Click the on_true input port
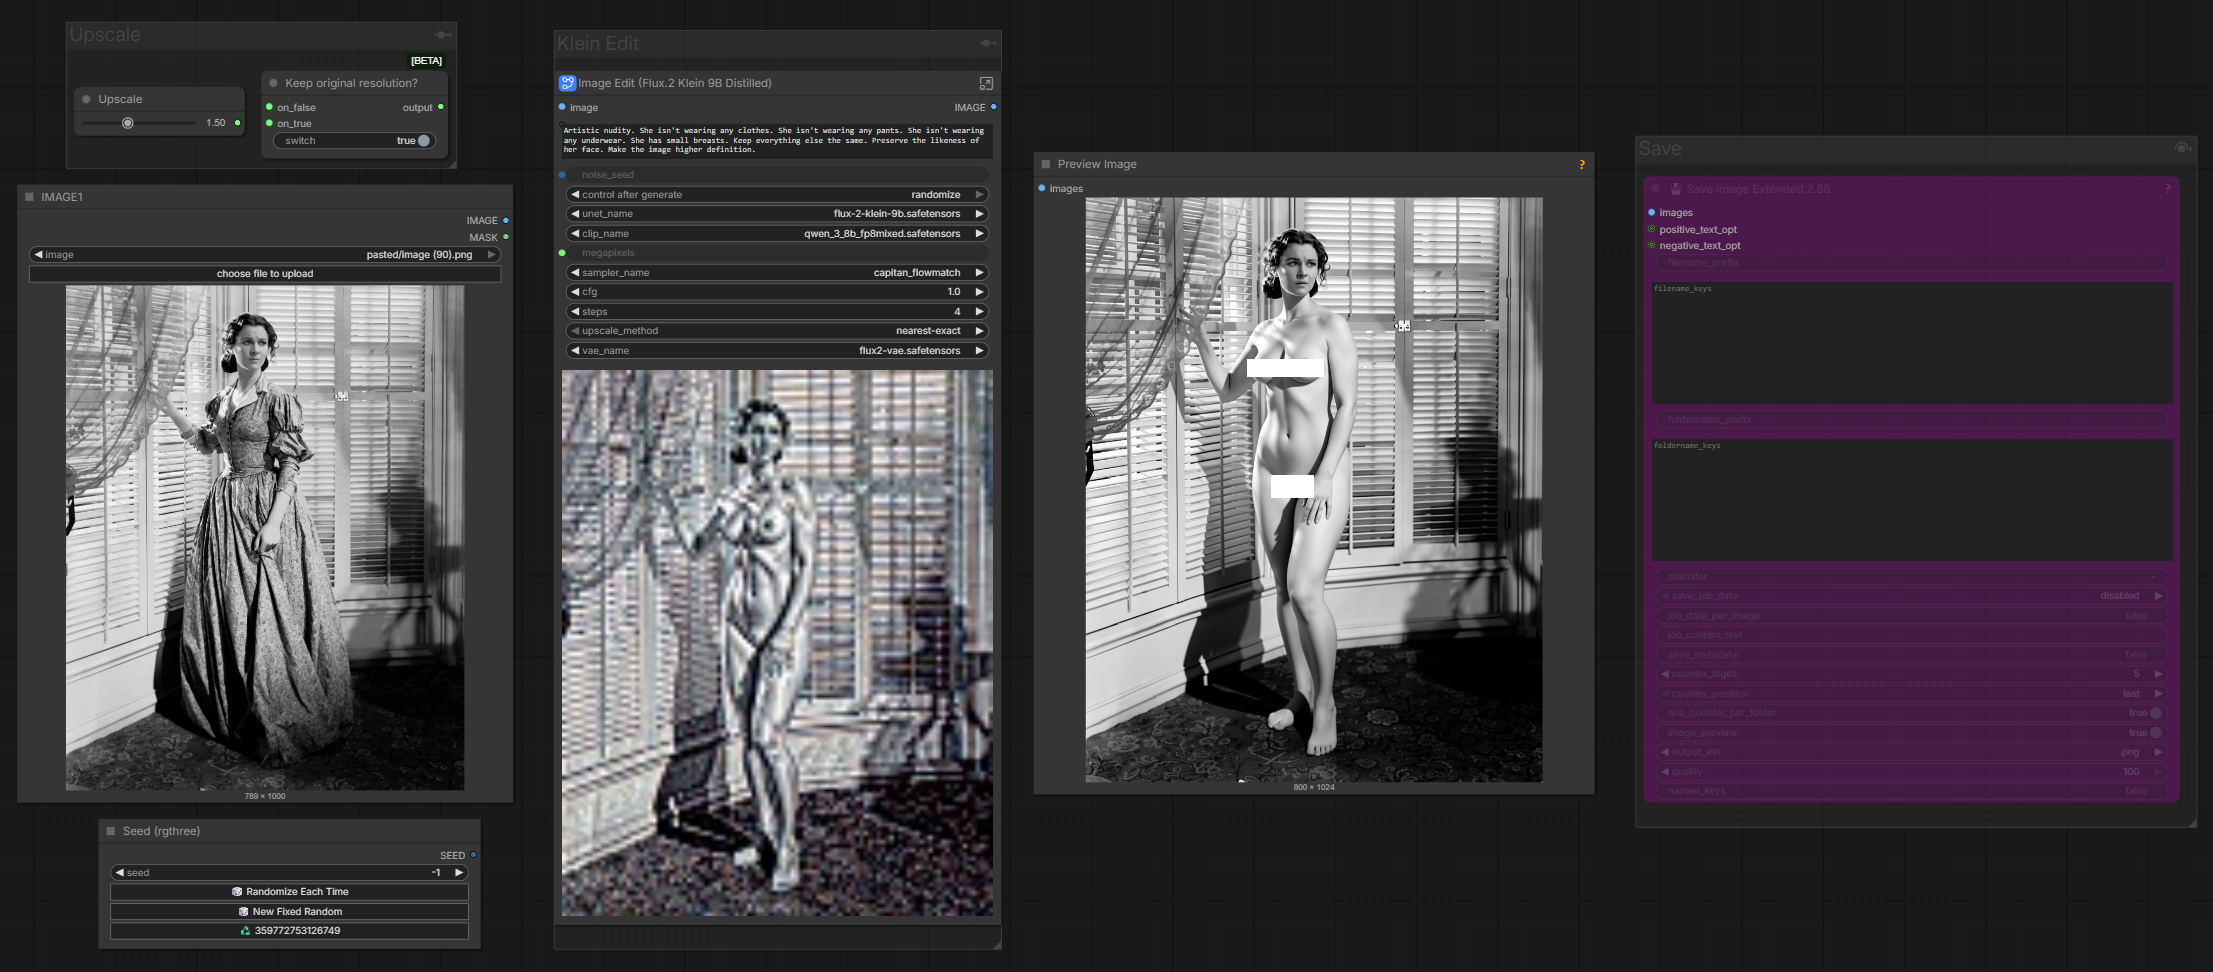The width and height of the screenshot is (2213, 972). click(x=269, y=123)
